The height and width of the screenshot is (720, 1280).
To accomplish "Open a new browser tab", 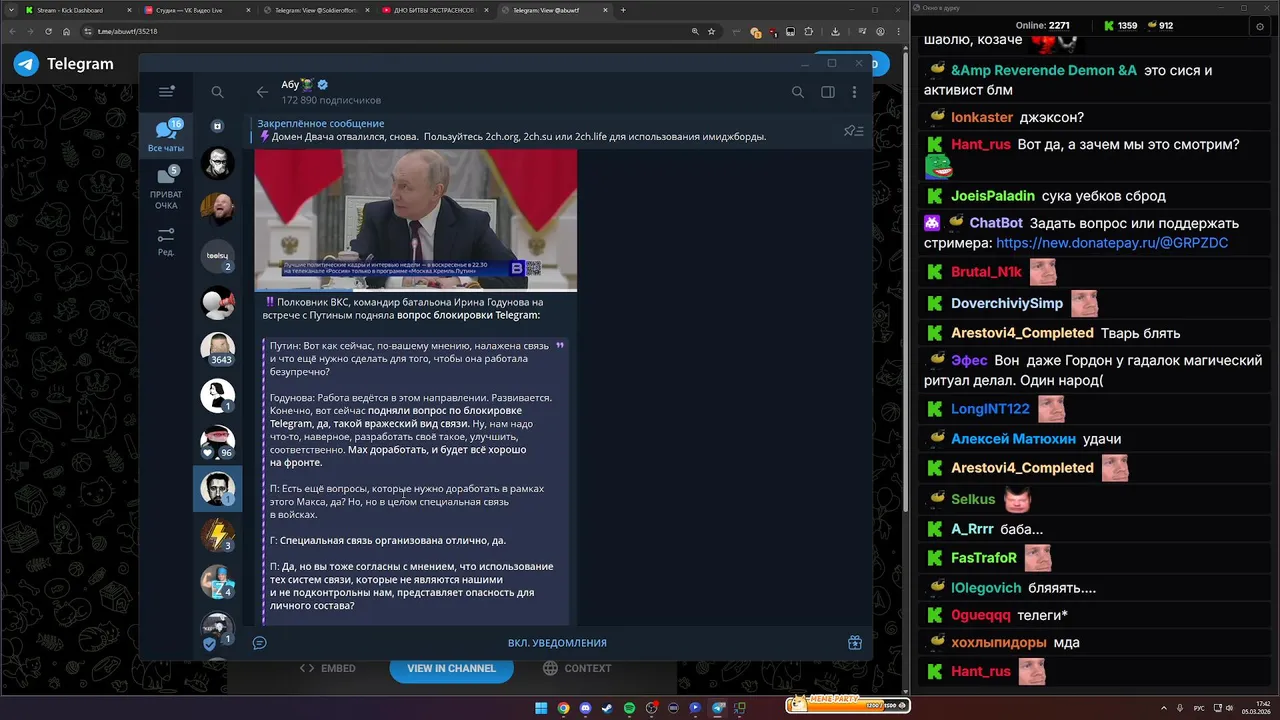I will pos(623,10).
